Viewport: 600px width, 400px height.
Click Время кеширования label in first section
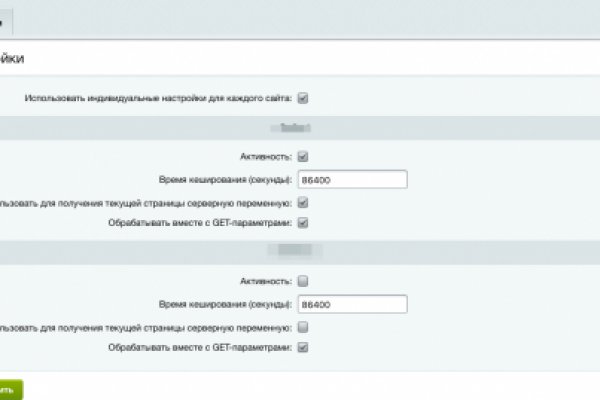[225, 179]
